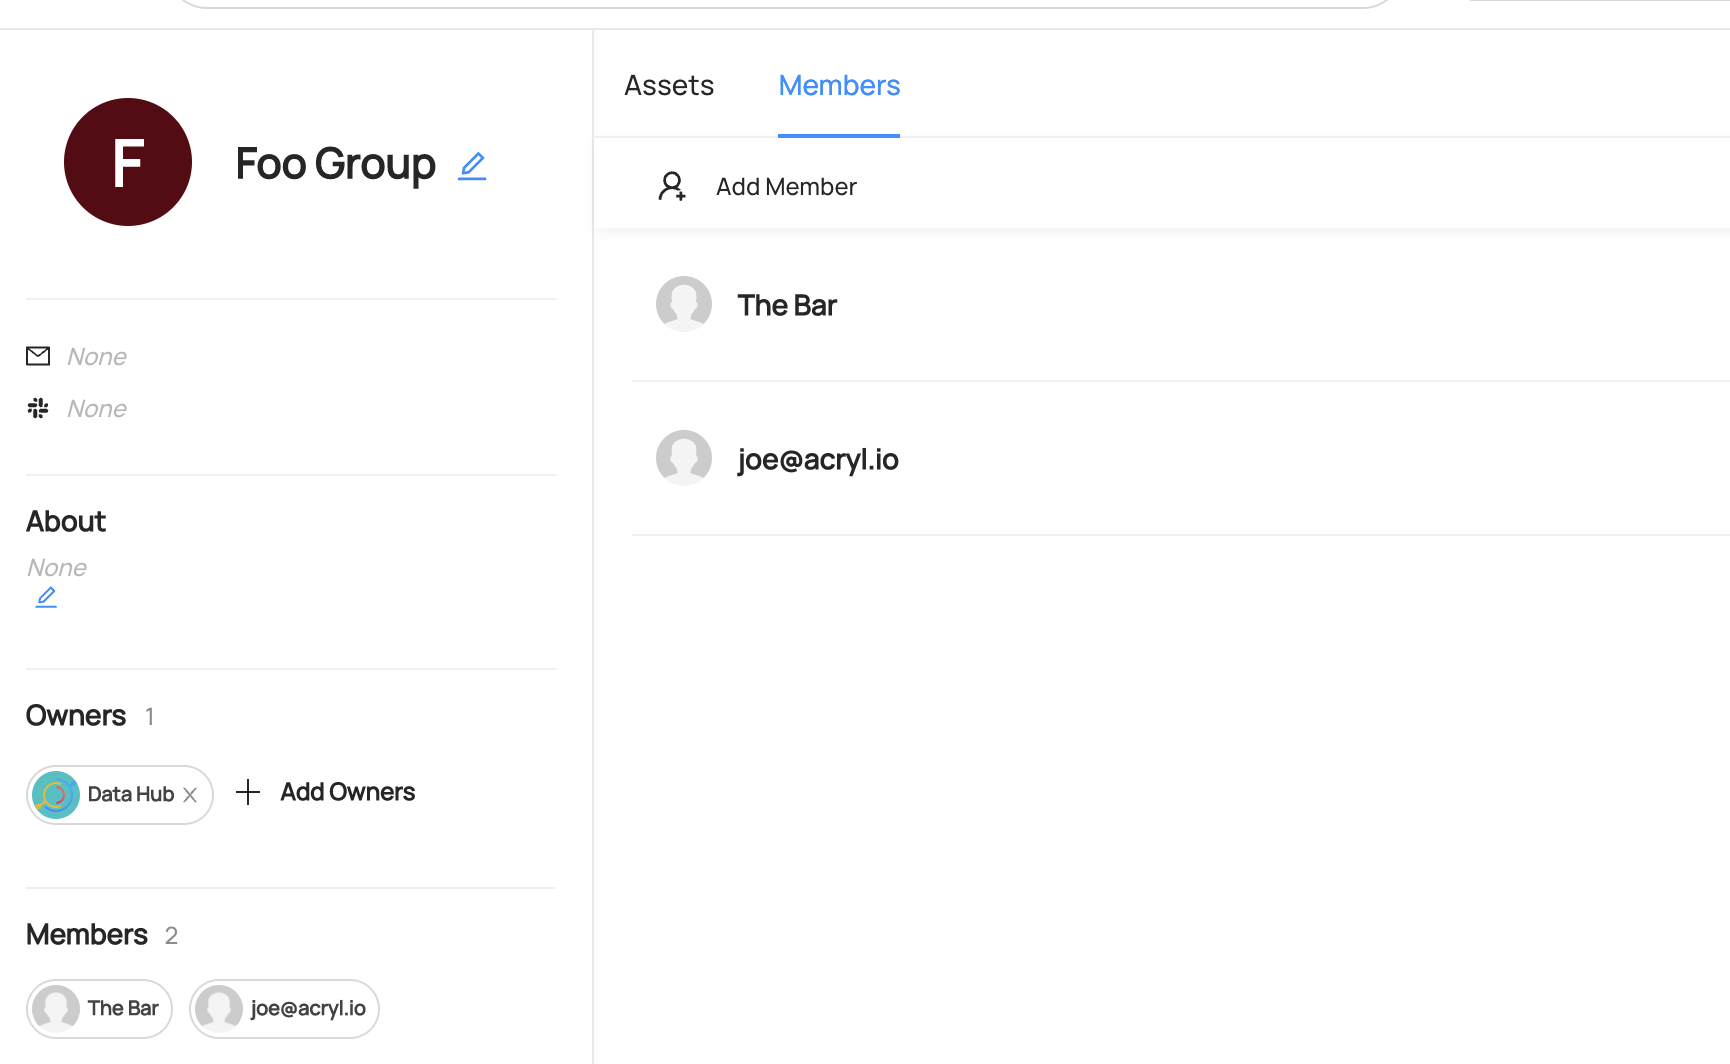Image resolution: width=1730 pixels, height=1064 pixels.
Task: Click the Data Hub owner avatar
Action: 56,794
